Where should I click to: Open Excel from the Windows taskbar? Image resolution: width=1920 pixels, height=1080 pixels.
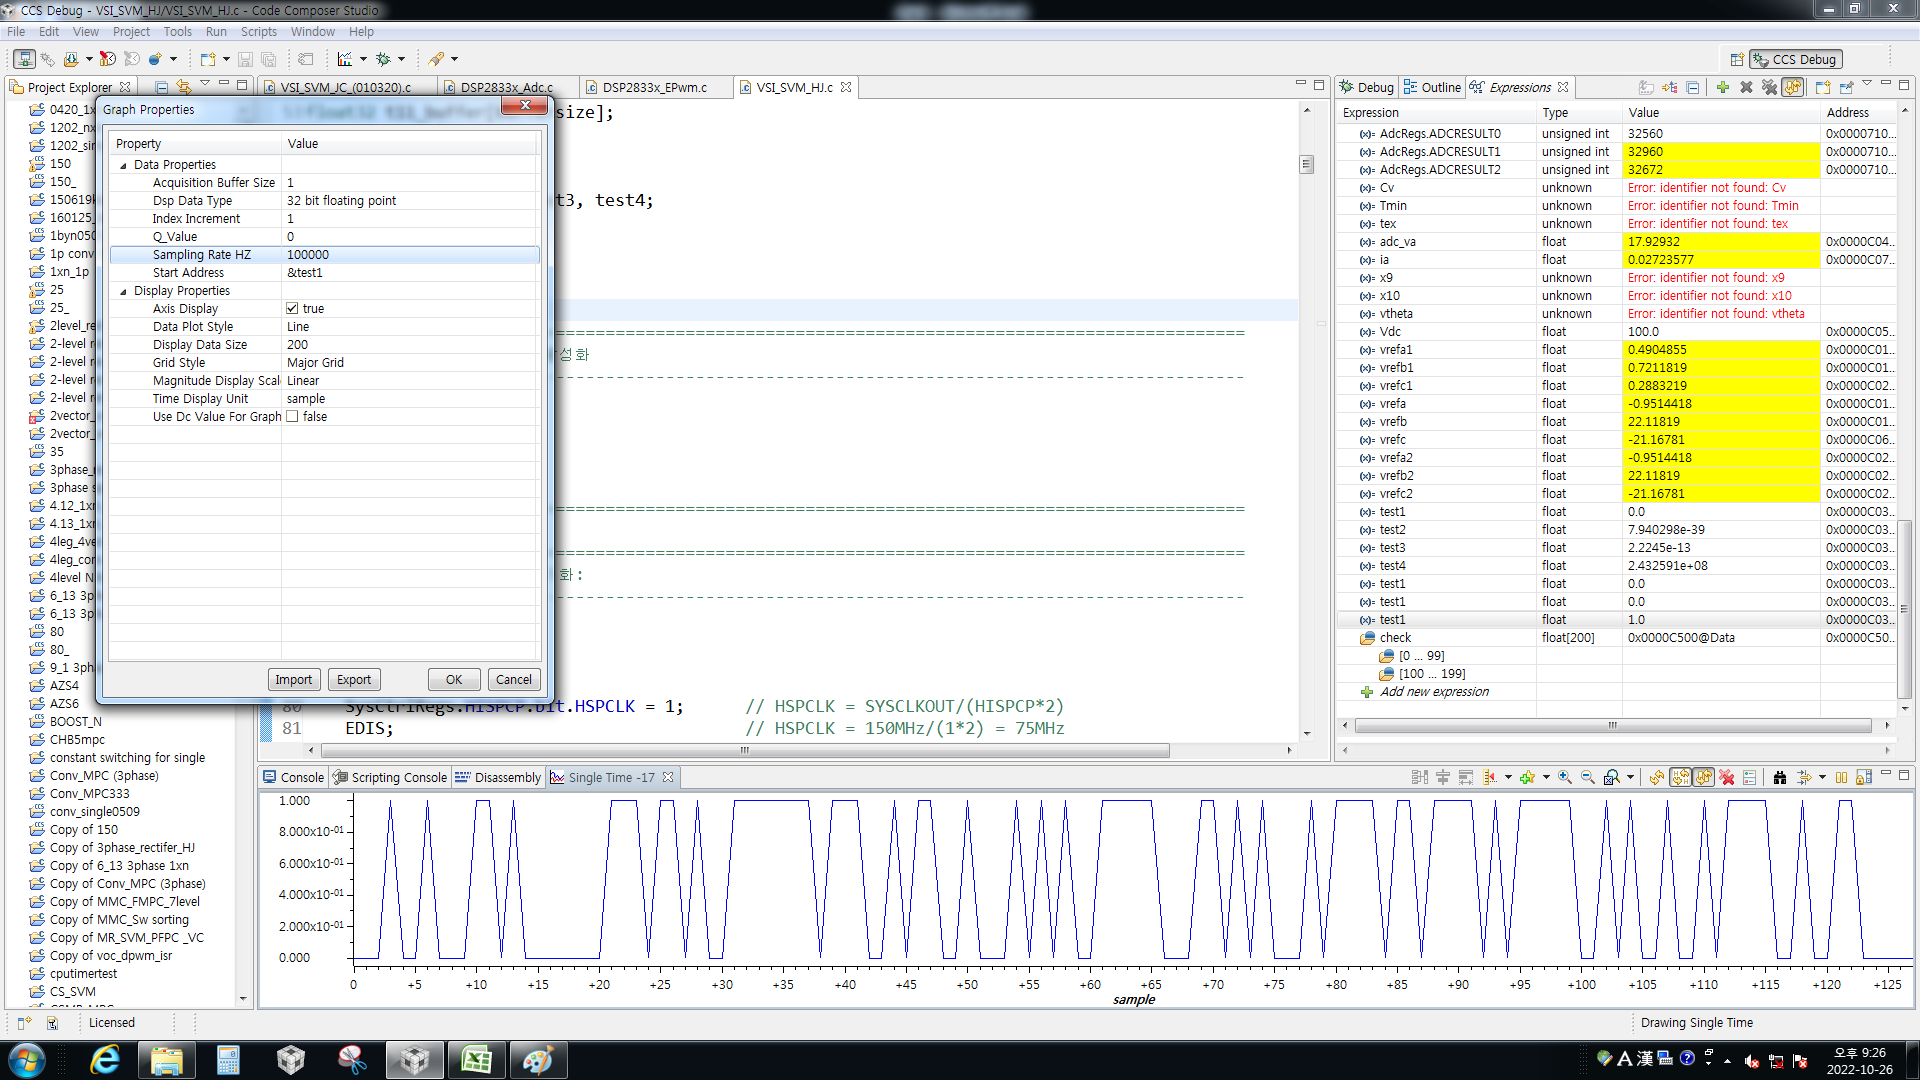click(476, 1060)
